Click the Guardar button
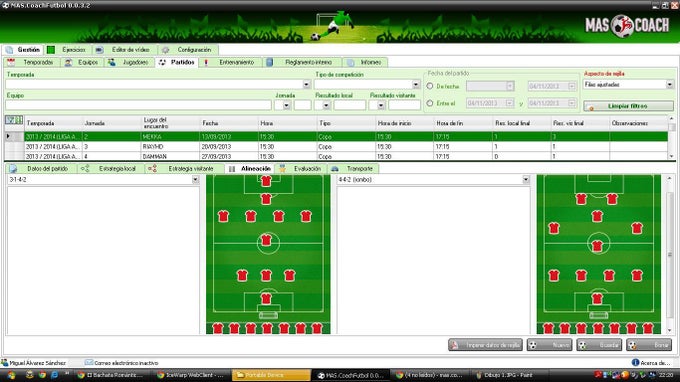The image size is (680, 382). click(599, 345)
